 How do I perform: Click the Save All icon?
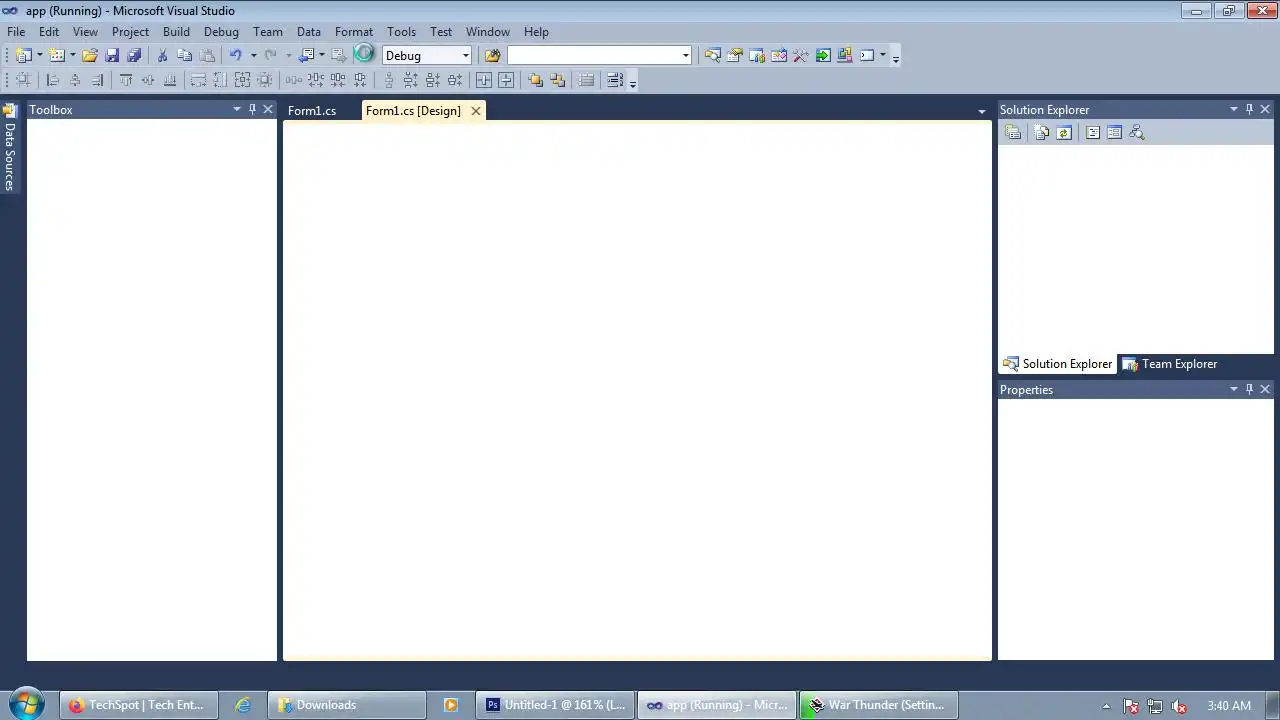tap(134, 56)
